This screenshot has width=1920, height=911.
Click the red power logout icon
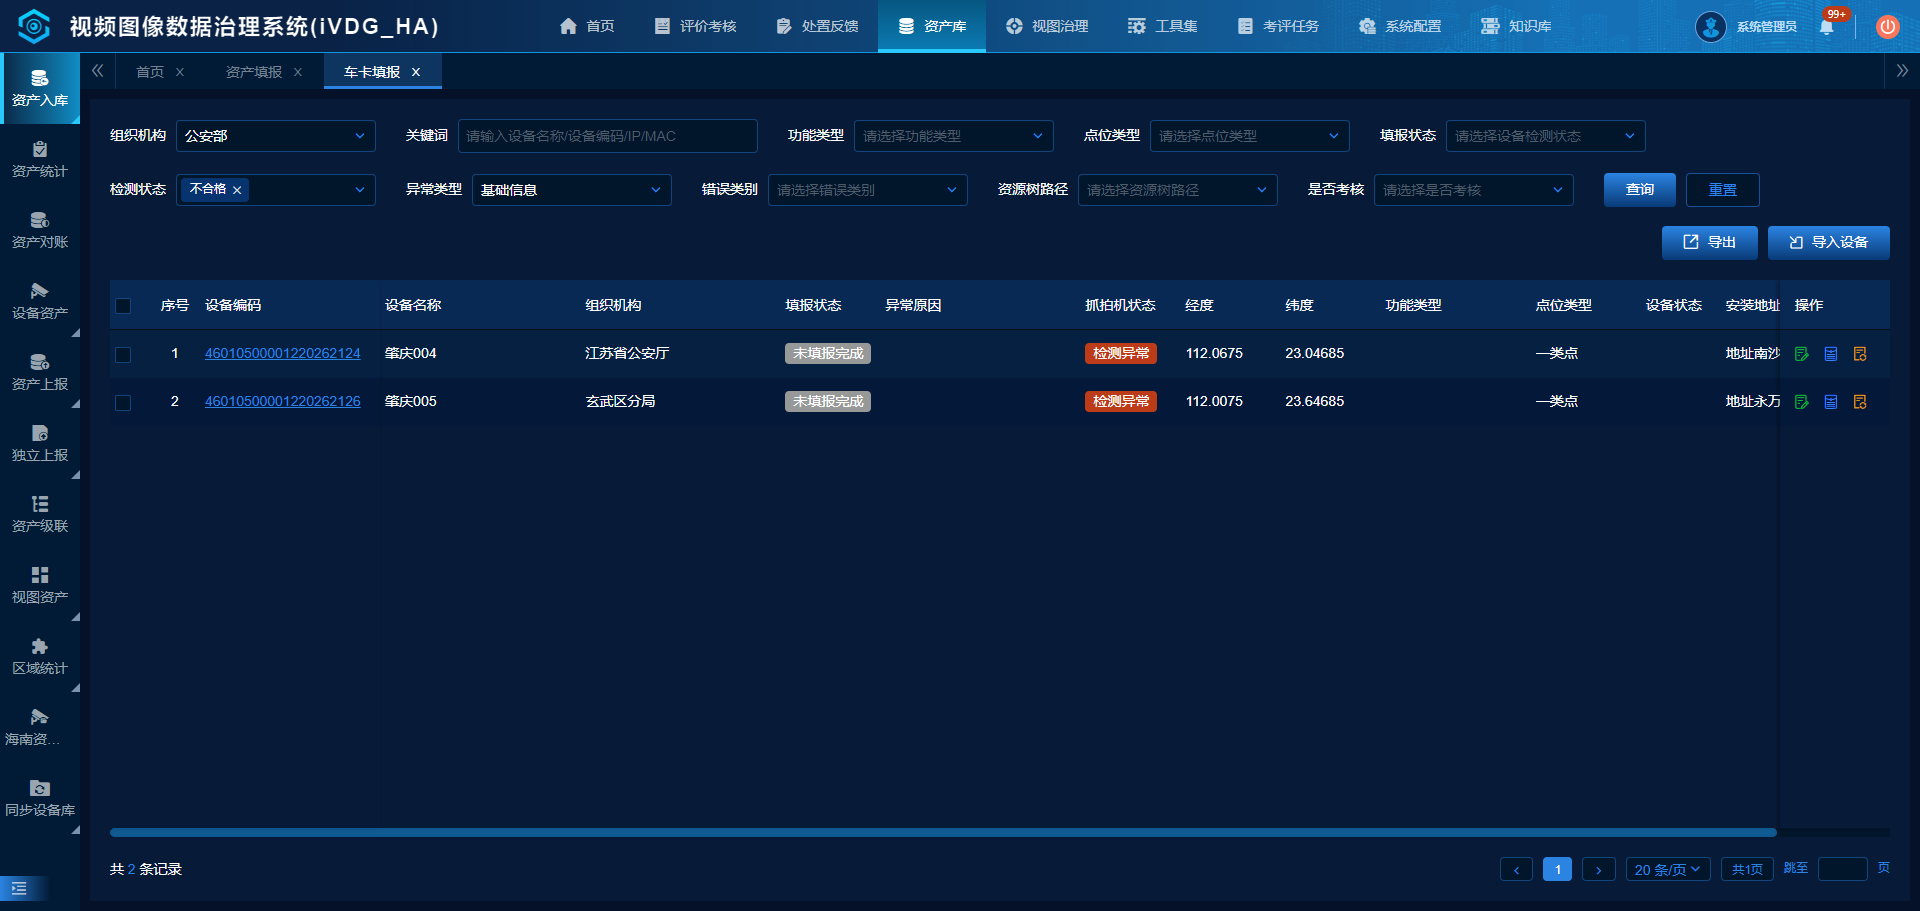(1887, 27)
